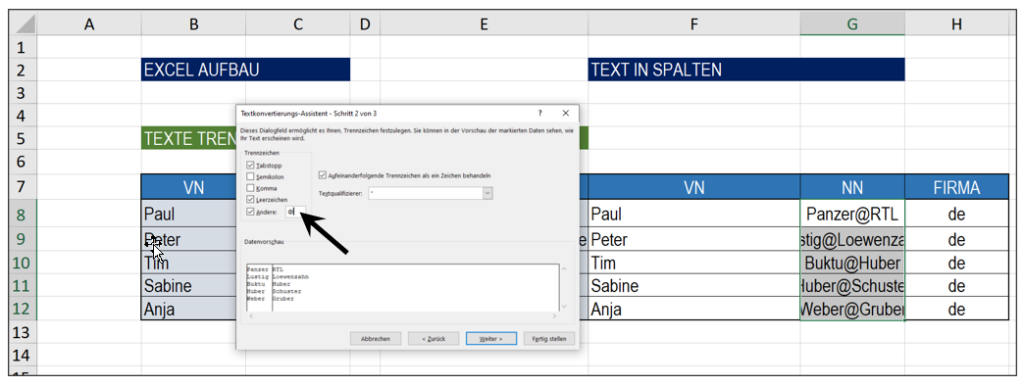Click the EXCEL AUFBAU title cell
This screenshot has width=1024, height=386.
tap(246, 70)
